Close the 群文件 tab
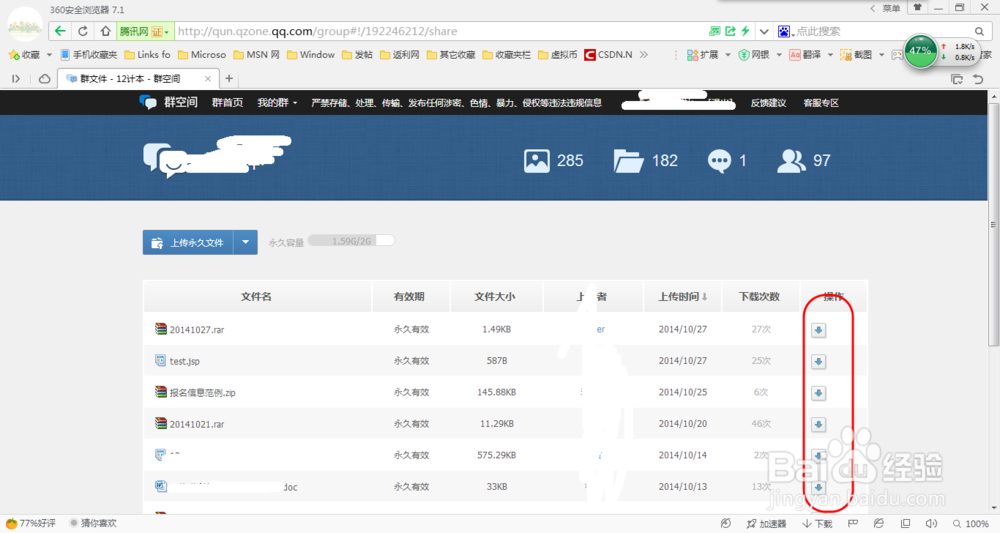Viewport: 1000px width, 533px height. pyautogui.click(x=208, y=78)
